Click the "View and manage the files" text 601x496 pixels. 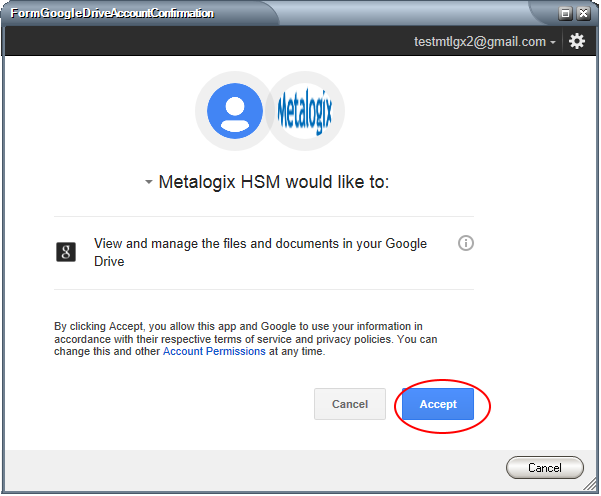(x=261, y=253)
